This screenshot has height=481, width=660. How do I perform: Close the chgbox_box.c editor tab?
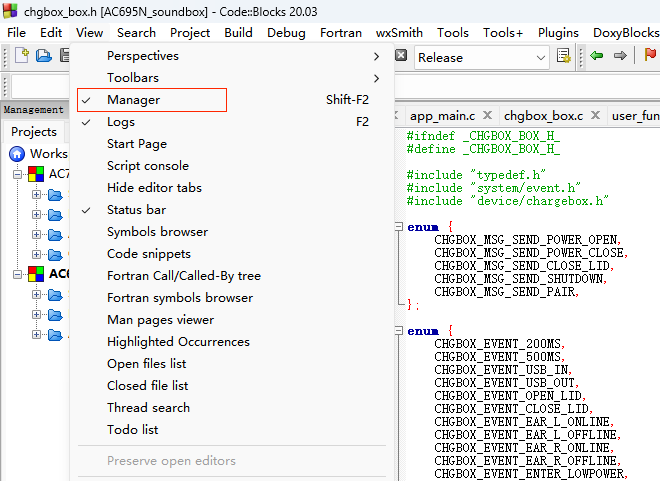(595, 115)
